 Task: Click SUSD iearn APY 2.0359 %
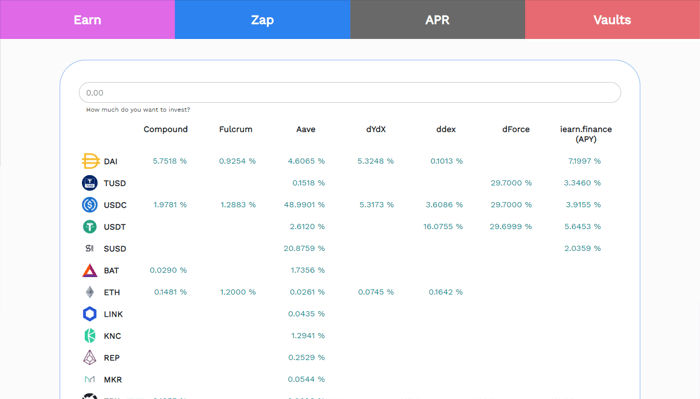(583, 249)
